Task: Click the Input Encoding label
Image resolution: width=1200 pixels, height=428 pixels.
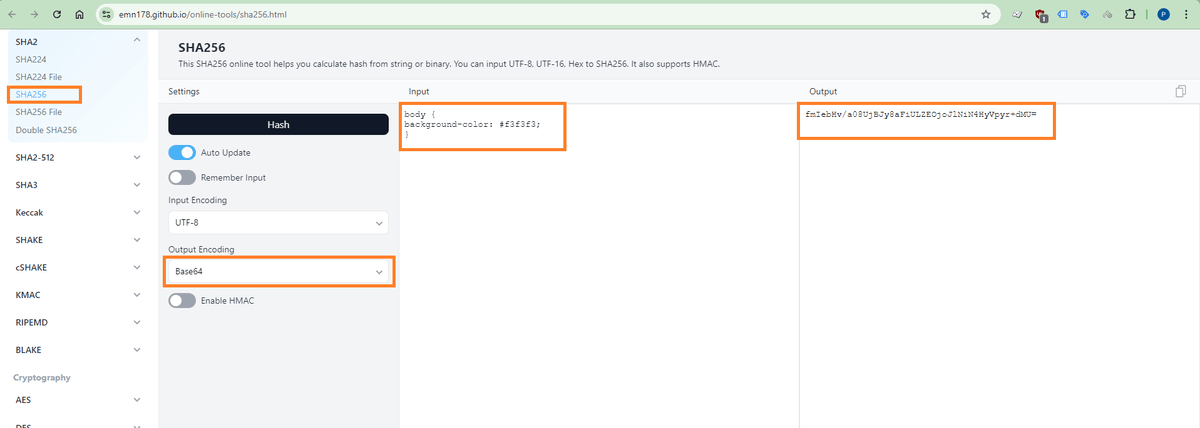Action: [197, 200]
